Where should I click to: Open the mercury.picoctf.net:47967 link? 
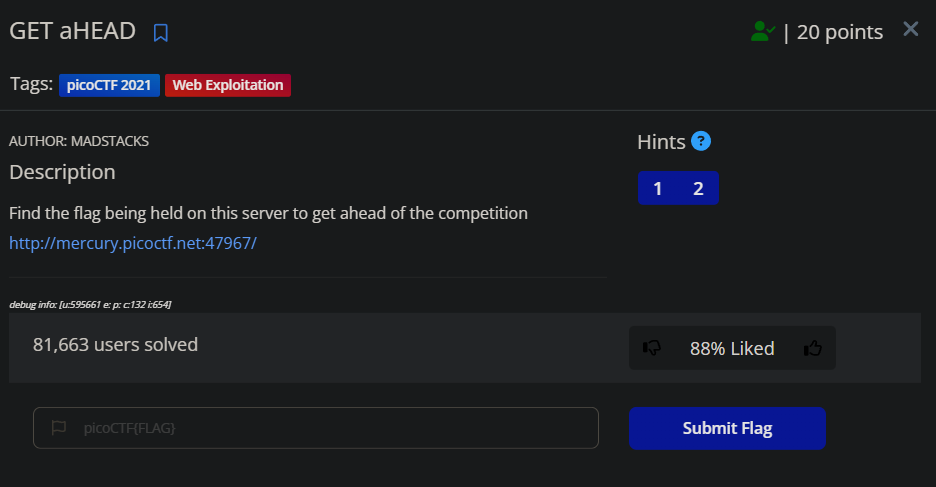pyautogui.click(x=133, y=244)
